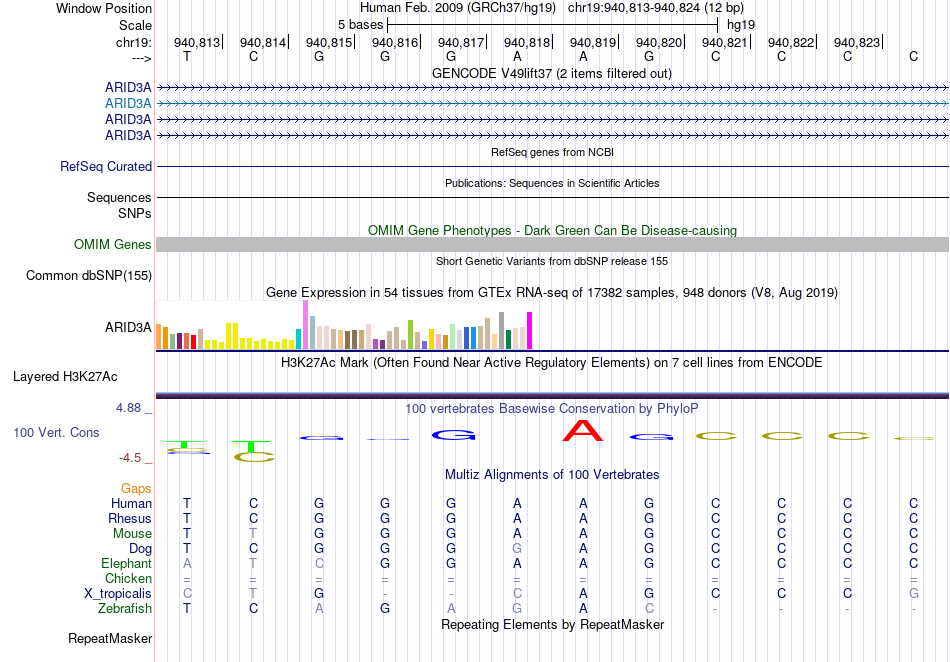Click the RepeatMasker track label
Viewport: 950px width, 662px height.
tap(110, 638)
